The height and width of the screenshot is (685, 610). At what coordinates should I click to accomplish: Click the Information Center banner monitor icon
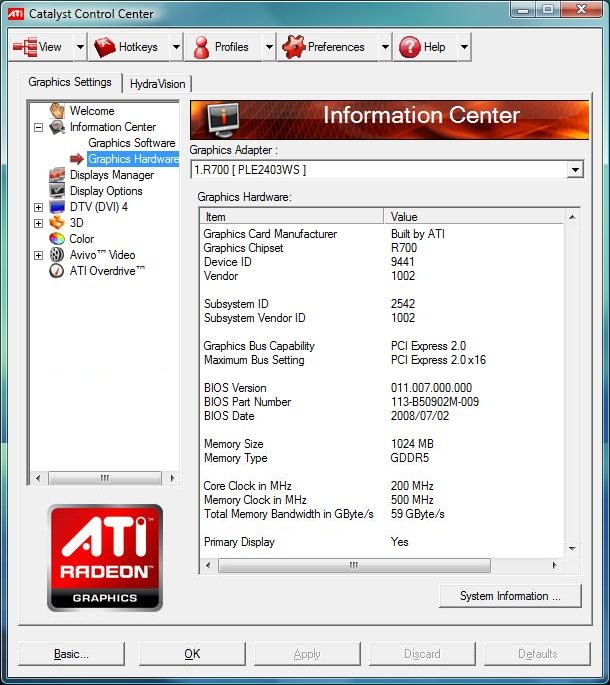(x=223, y=119)
